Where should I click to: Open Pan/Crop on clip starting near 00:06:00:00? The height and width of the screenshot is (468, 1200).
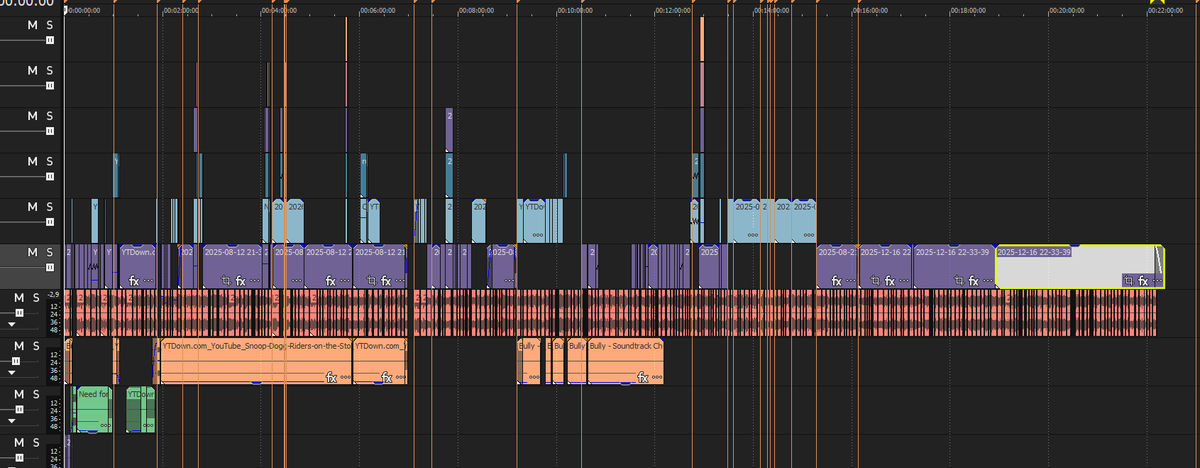tap(374, 281)
